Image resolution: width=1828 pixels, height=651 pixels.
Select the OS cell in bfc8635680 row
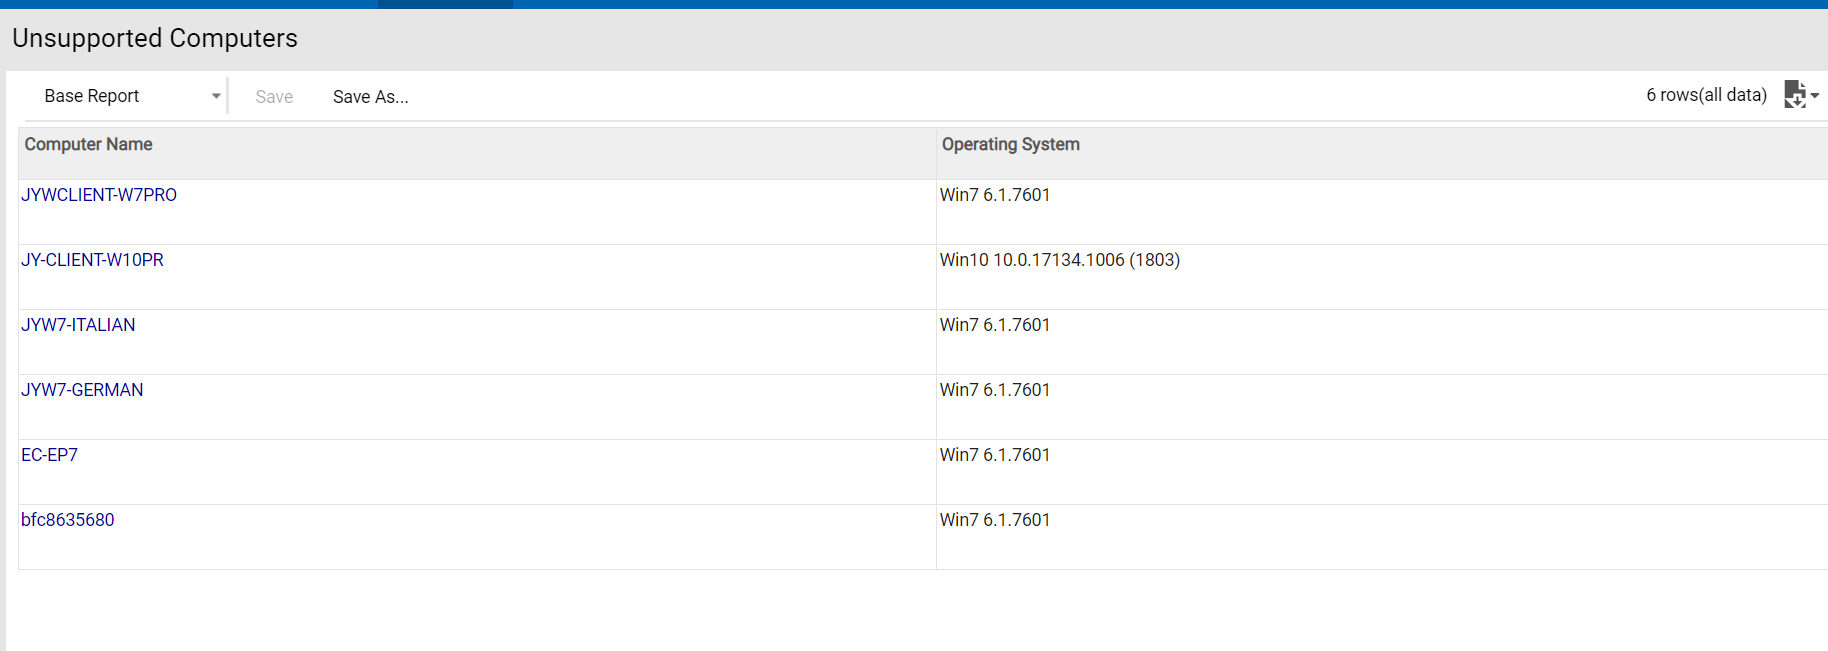995,520
